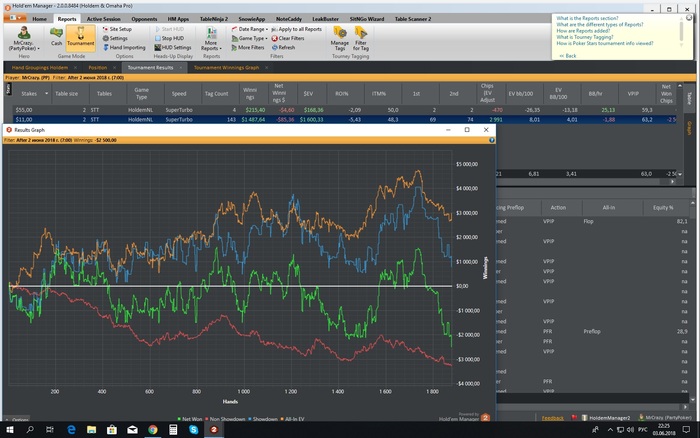
Task: Expand the graph Options panel
Action: pos(18,420)
